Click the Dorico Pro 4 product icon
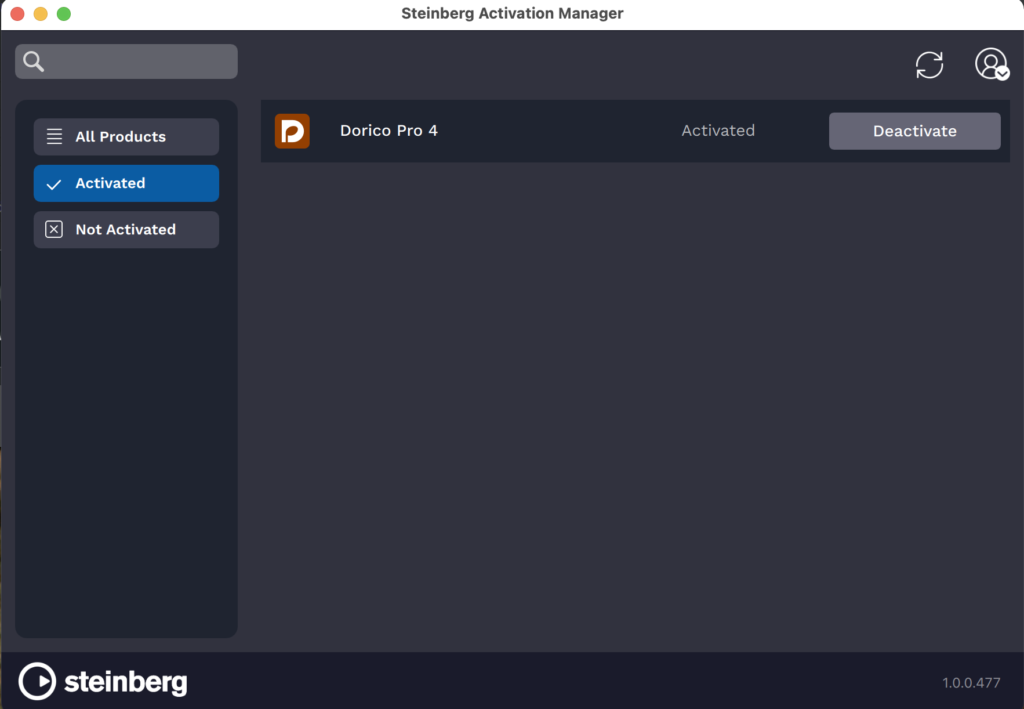The image size is (1024, 709). tap(292, 131)
